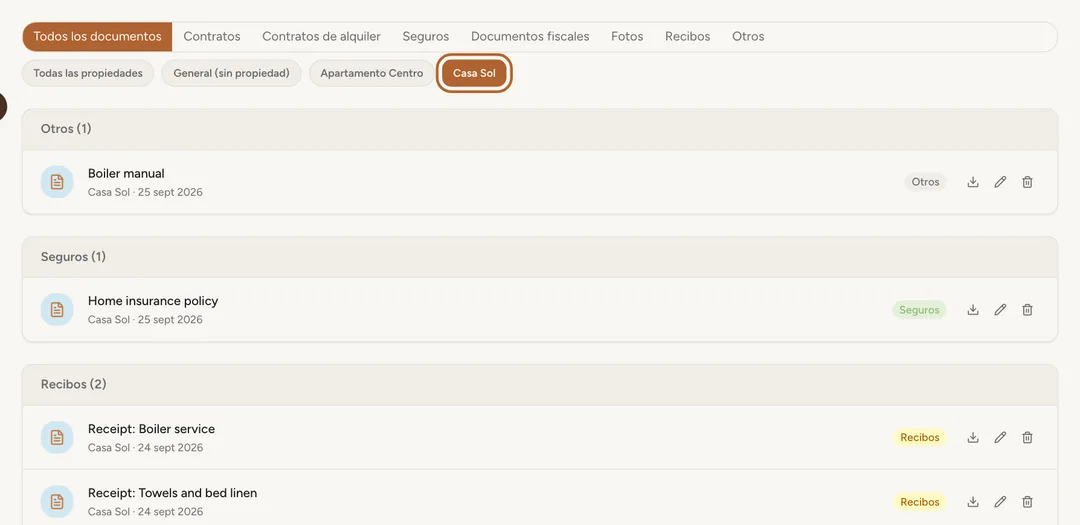The width and height of the screenshot is (1080, 525).
Task: Click the Home insurance policy file icon
Action: click(57, 310)
